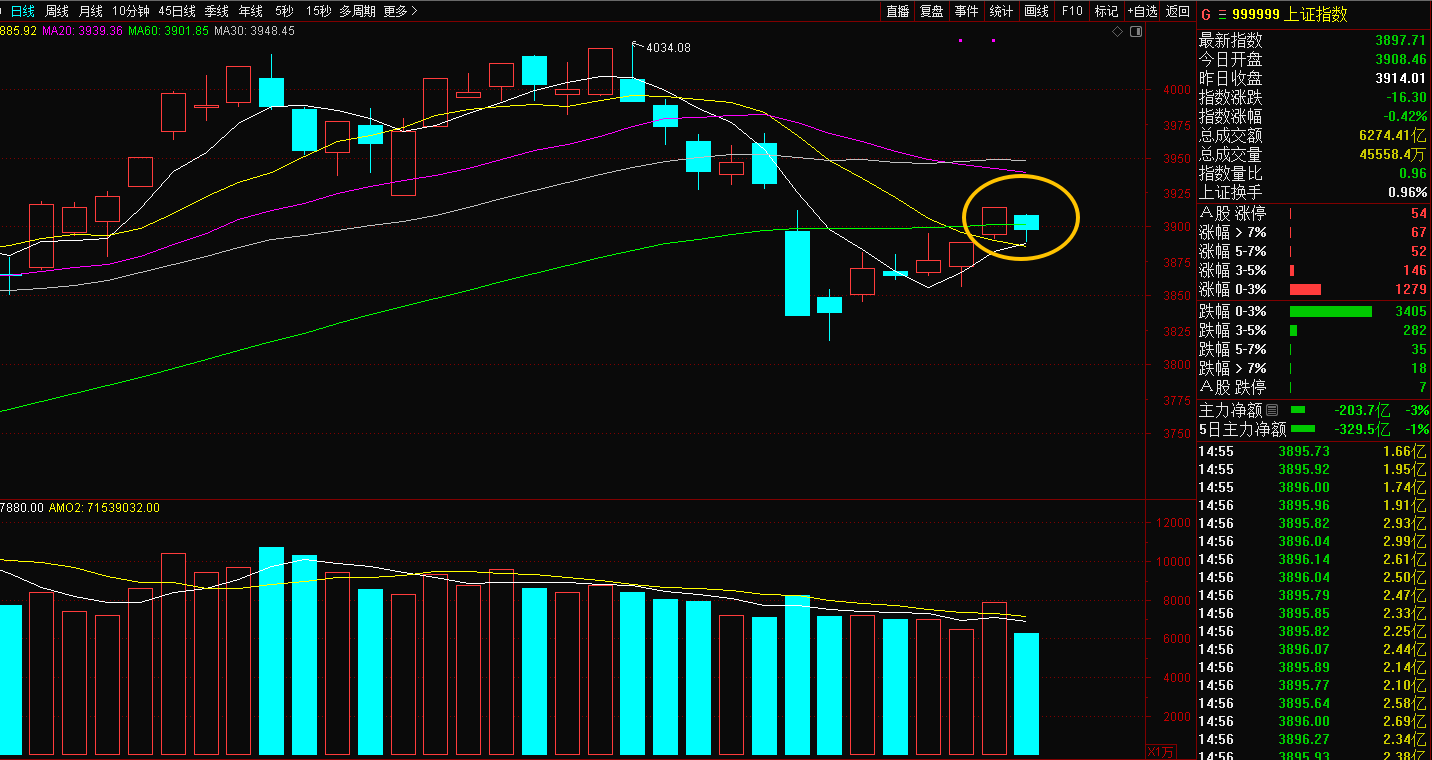
Task: Open the 复盘 review function
Action: [932, 11]
